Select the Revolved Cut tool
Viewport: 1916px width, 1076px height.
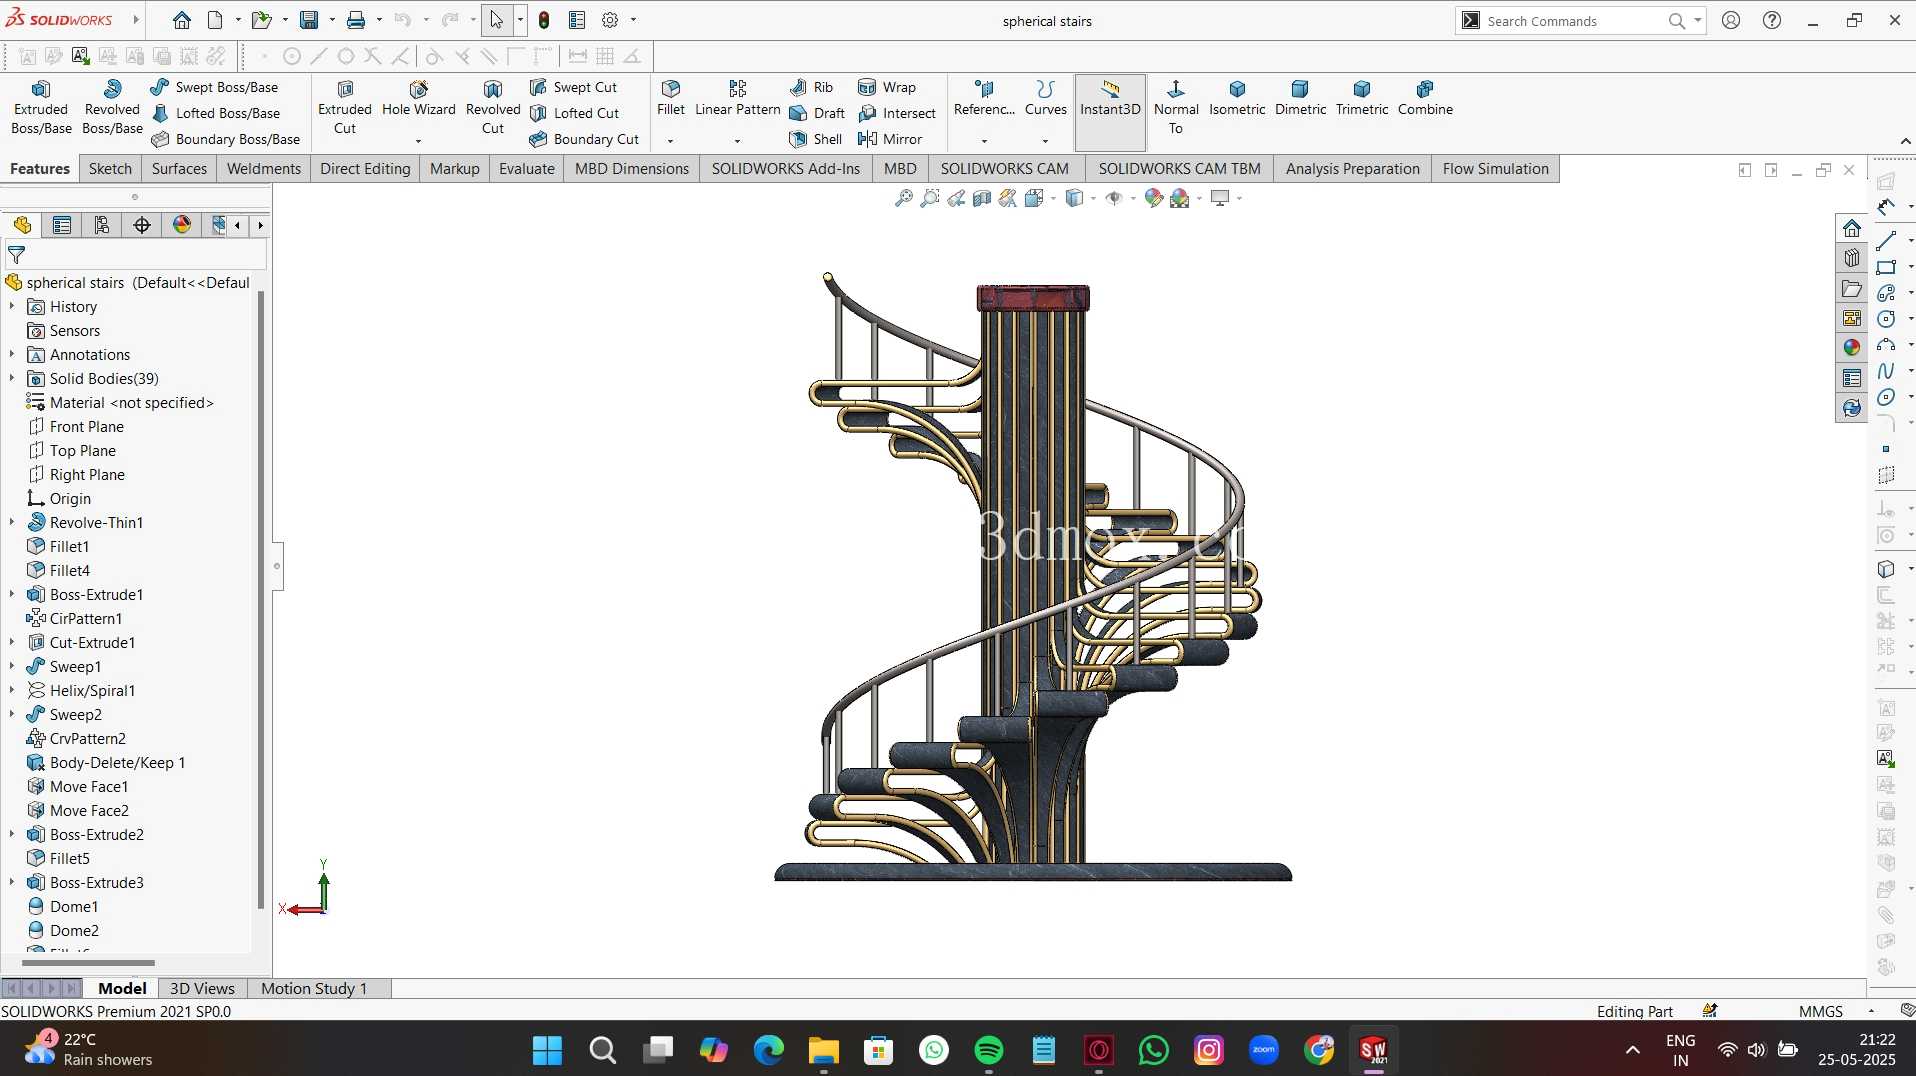(493, 107)
